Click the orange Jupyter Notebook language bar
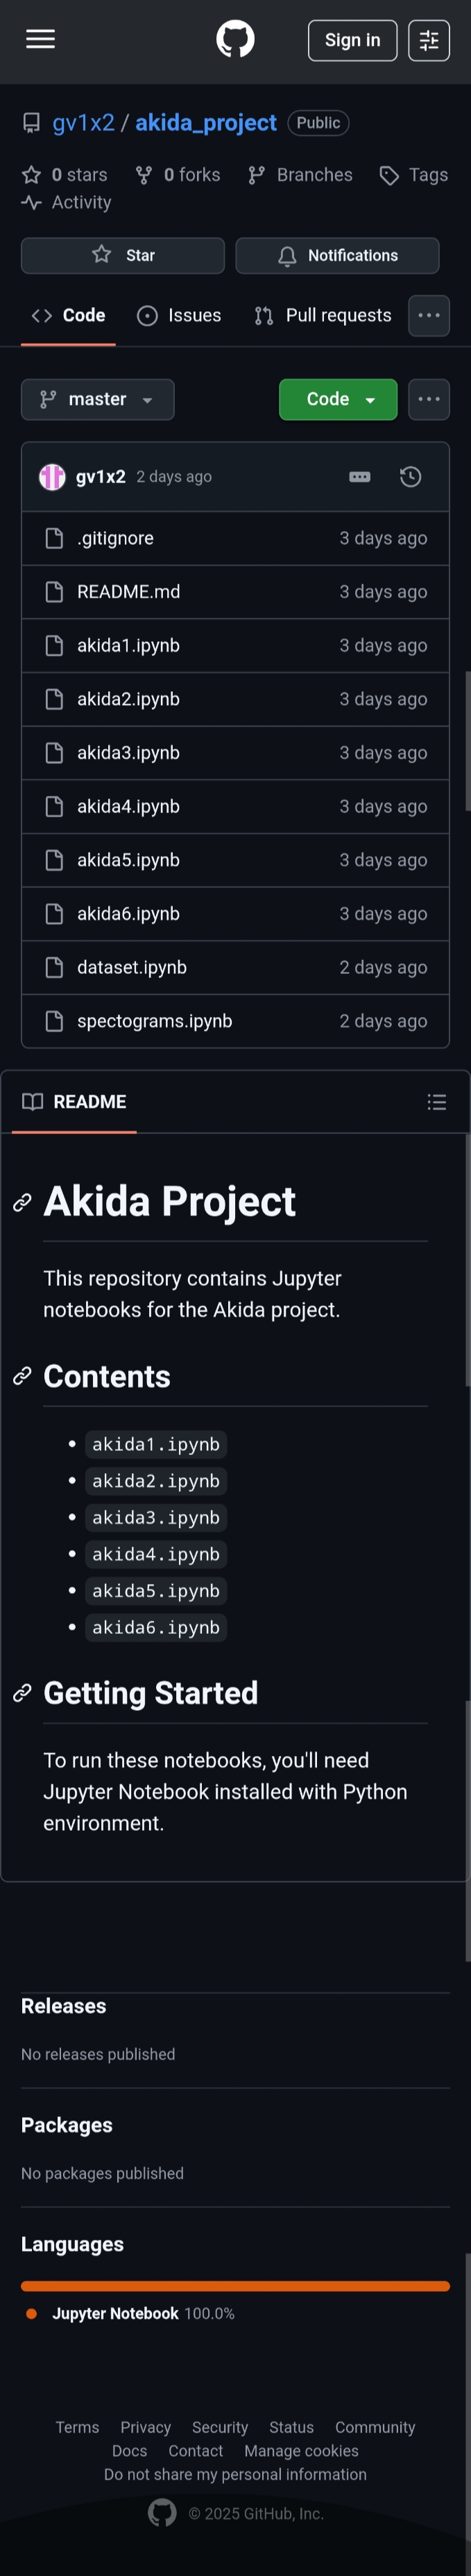Image resolution: width=471 pixels, height=2576 pixels. (235, 2286)
